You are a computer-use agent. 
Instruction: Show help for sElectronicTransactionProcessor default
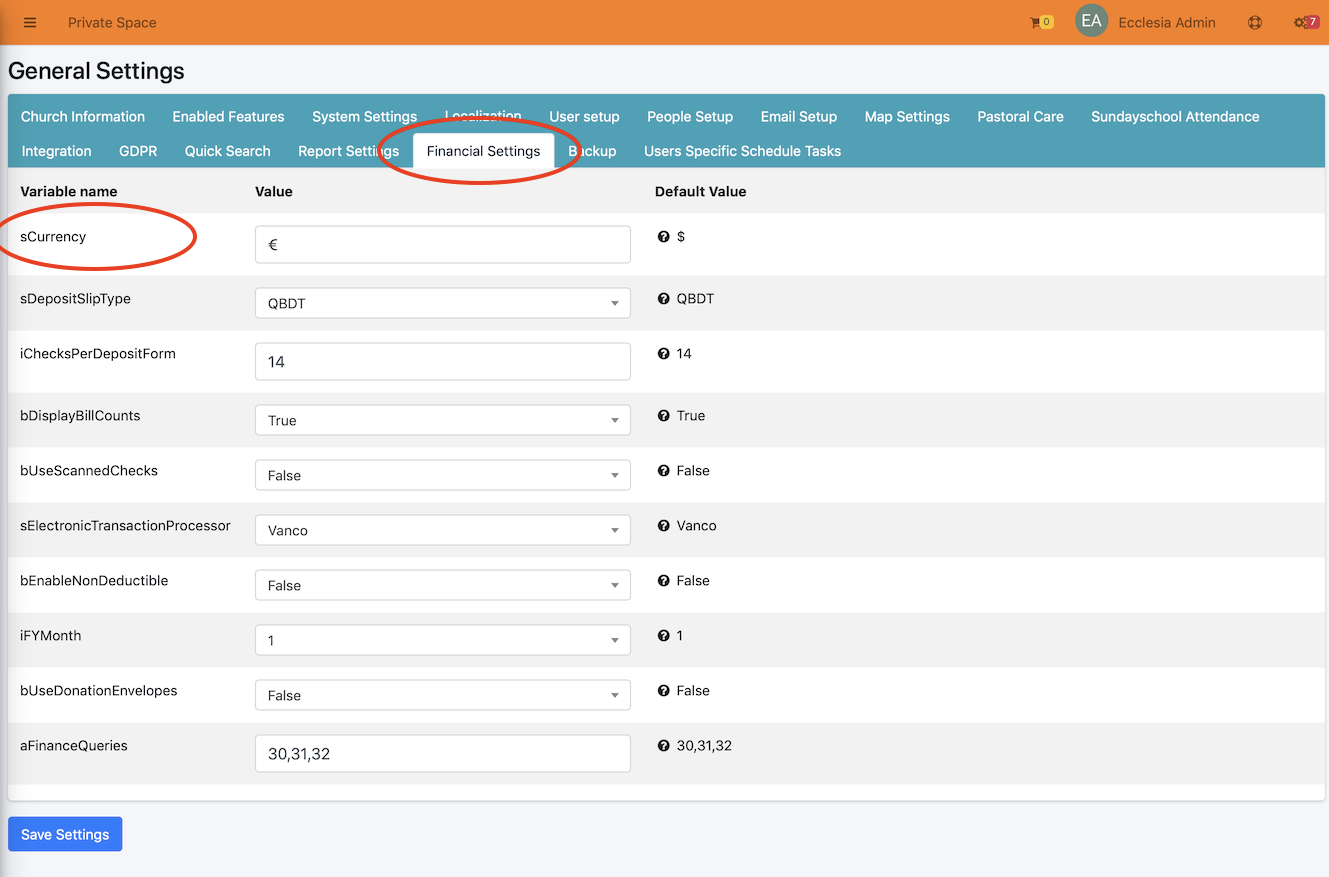click(663, 526)
